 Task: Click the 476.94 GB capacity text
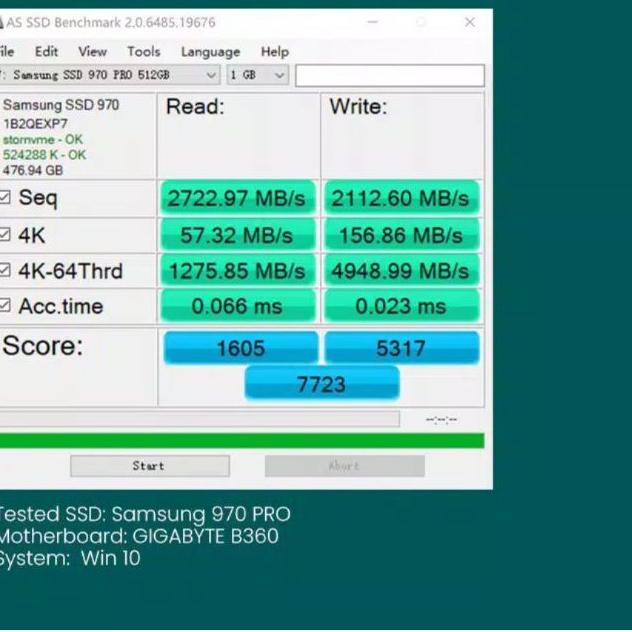pos(33,170)
